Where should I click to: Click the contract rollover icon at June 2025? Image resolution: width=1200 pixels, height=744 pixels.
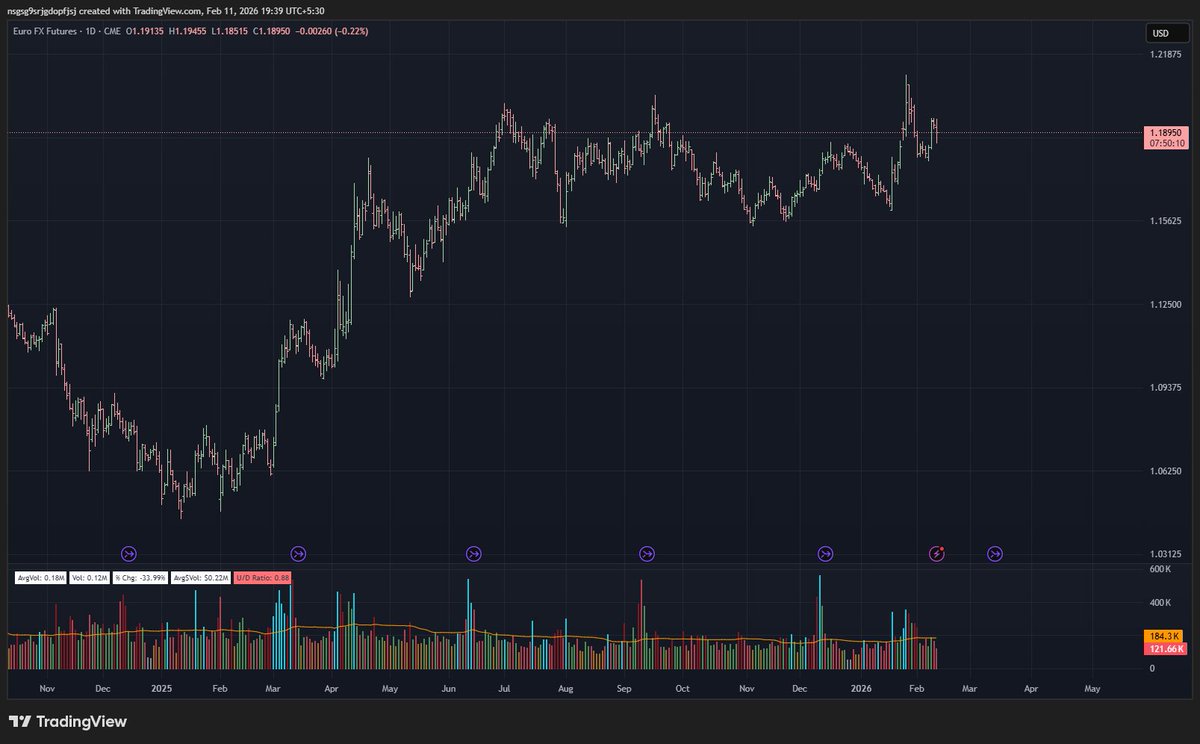click(x=474, y=553)
